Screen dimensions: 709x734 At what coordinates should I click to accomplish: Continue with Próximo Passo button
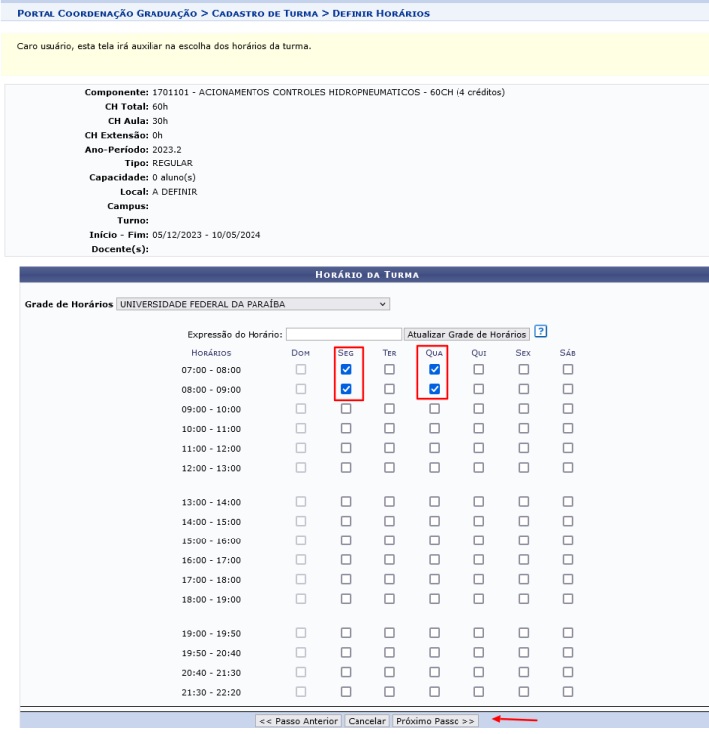tap(435, 721)
